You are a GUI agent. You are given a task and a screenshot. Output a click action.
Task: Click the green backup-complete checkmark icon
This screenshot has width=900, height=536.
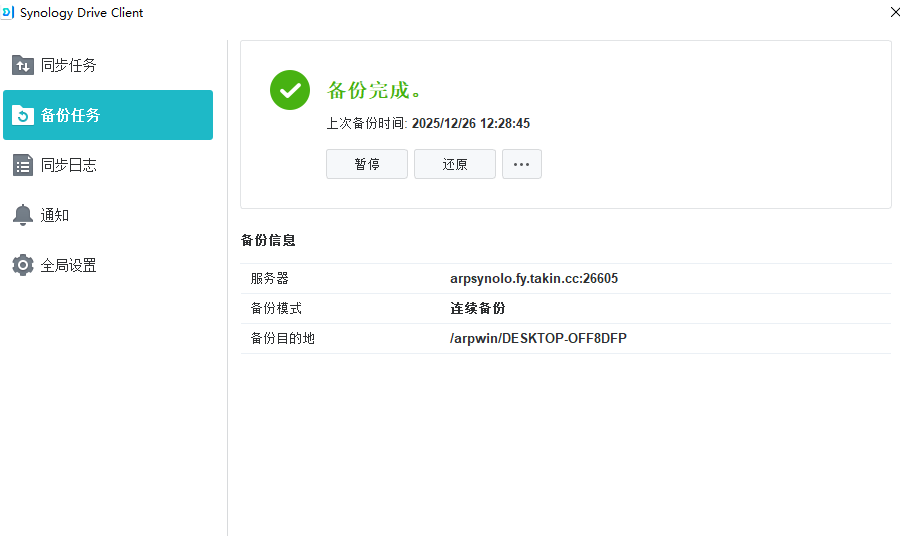tap(290, 90)
